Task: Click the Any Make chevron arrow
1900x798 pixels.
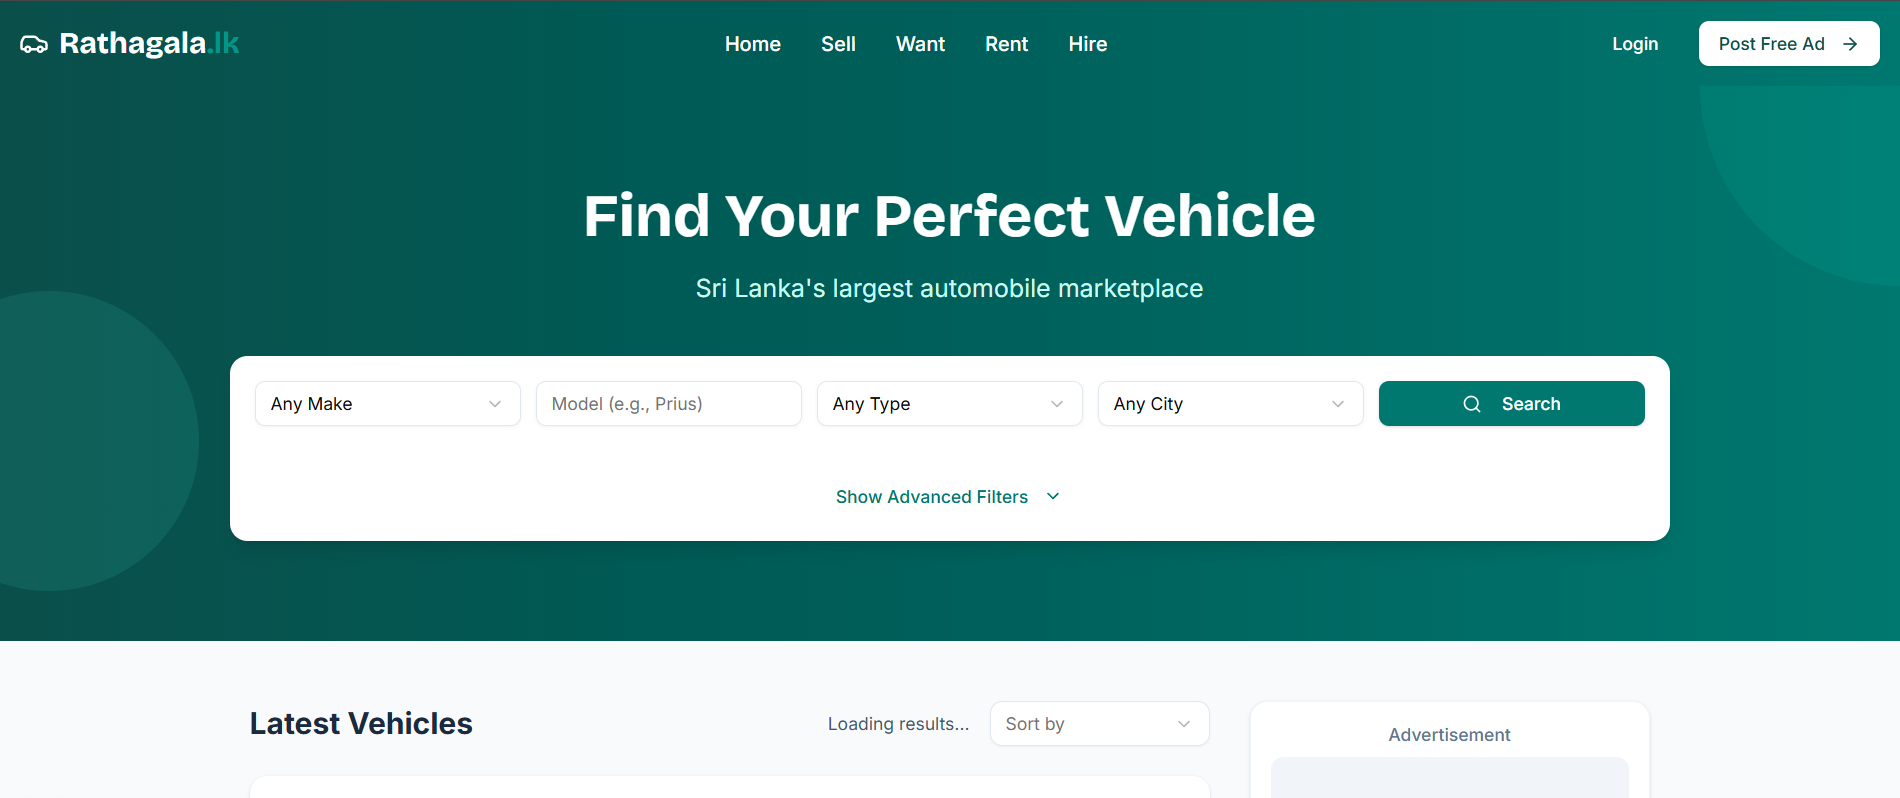Action: click(495, 404)
